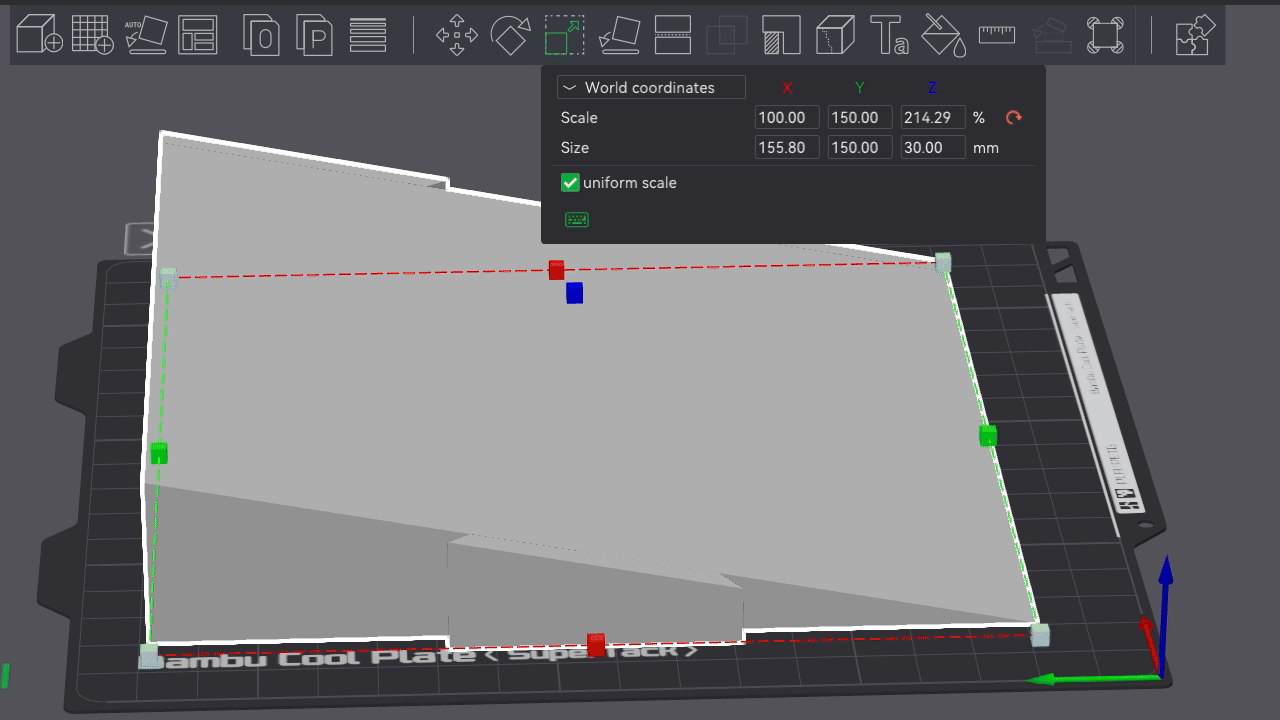Click the dimmed Mesh boolean icon
Image resolution: width=1280 pixels, height=720 pixels.
point(727,34)
